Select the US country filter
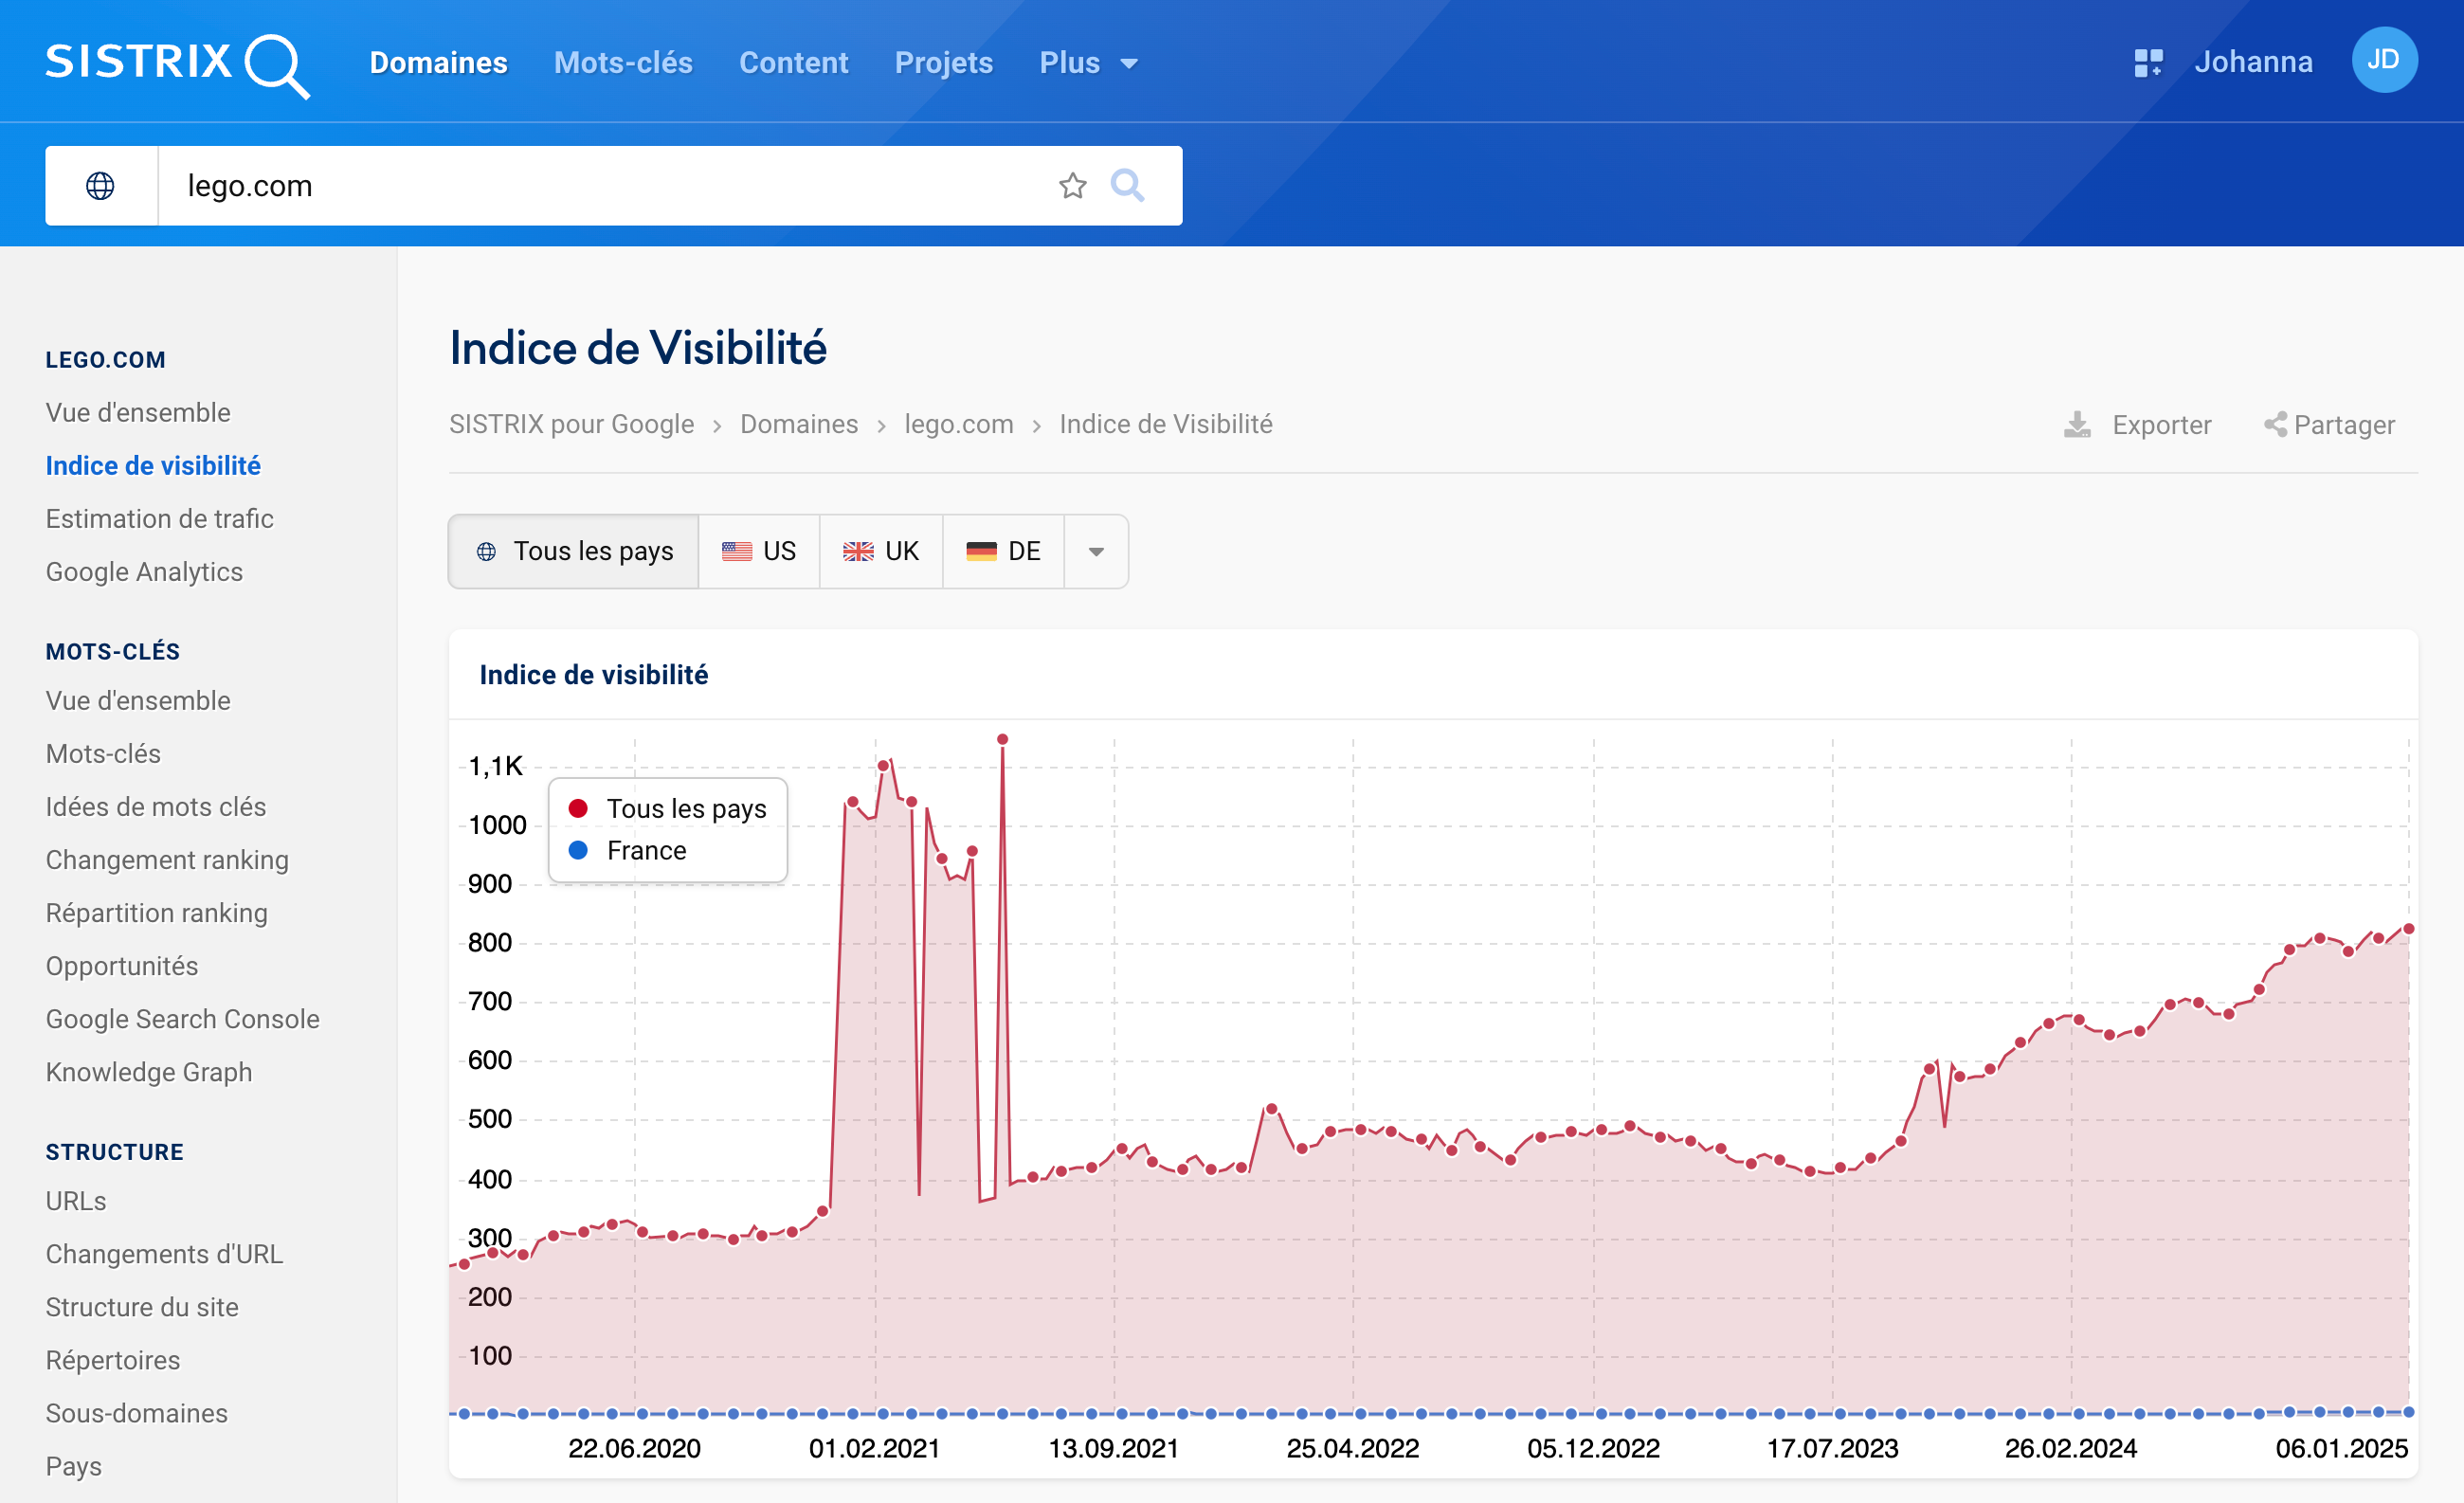The width and height of the screenshot is (2464, 1503). tap(759, 552)
